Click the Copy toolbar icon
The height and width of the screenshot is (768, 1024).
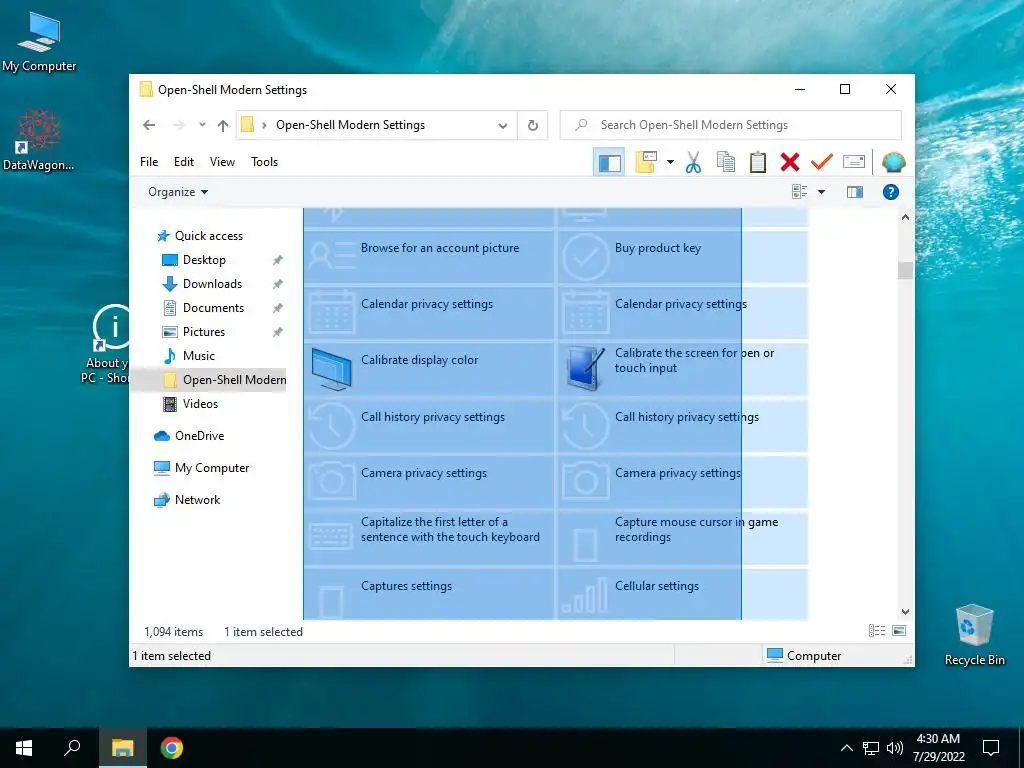(726, 162)
